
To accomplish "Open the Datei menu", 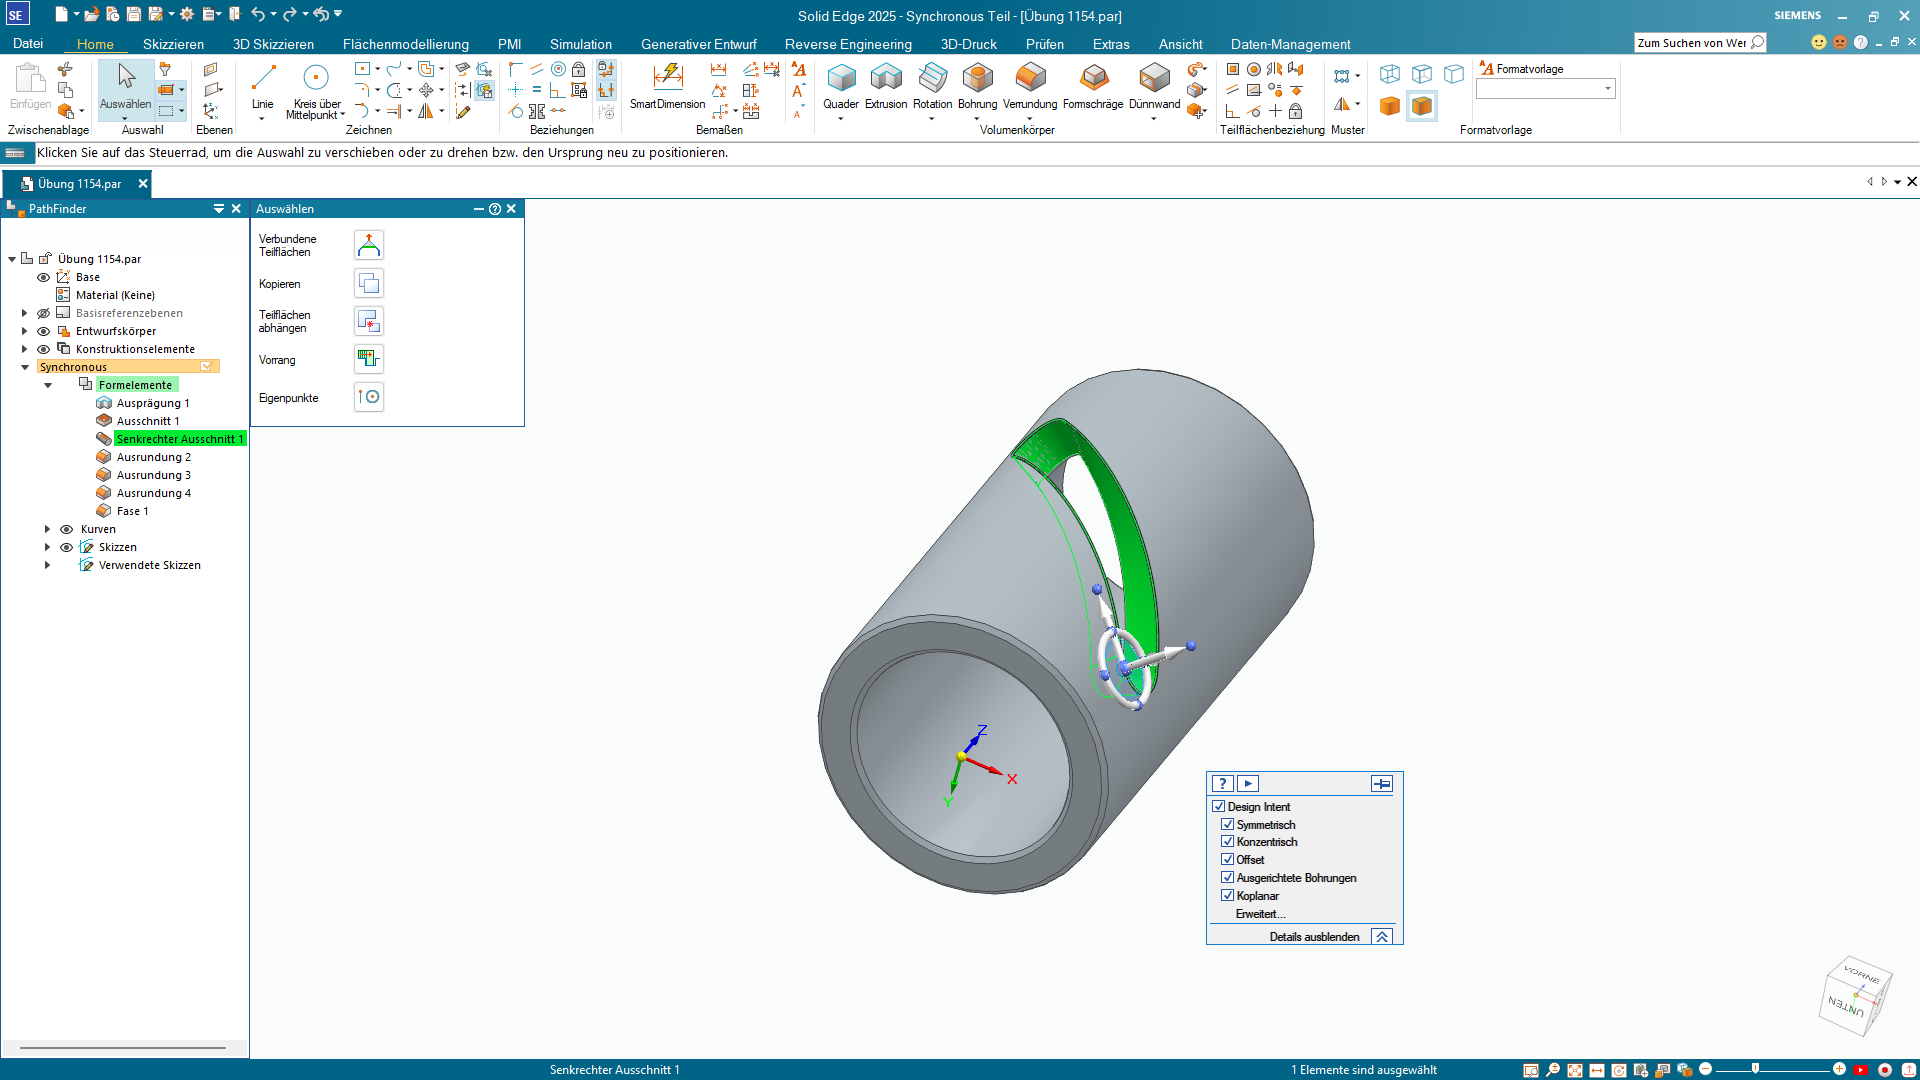I will click(x=28, y=44).
